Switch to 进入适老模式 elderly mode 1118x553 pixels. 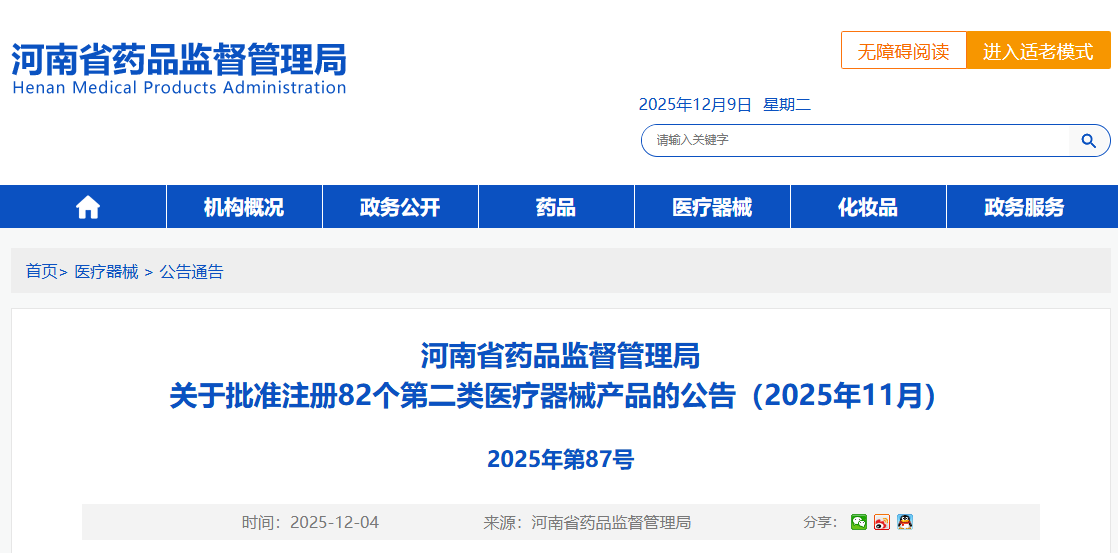coord(1038,51)
